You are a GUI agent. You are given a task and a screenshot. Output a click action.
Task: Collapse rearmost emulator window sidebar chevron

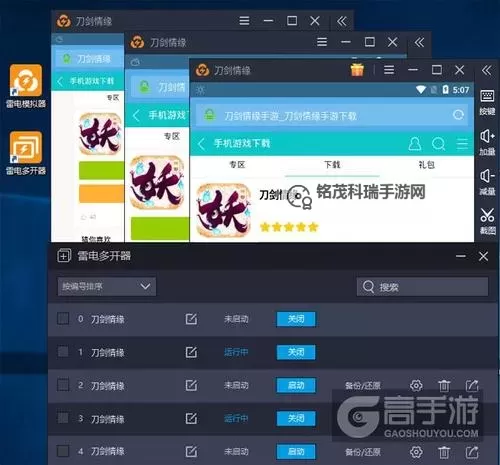tap(342, 21)
